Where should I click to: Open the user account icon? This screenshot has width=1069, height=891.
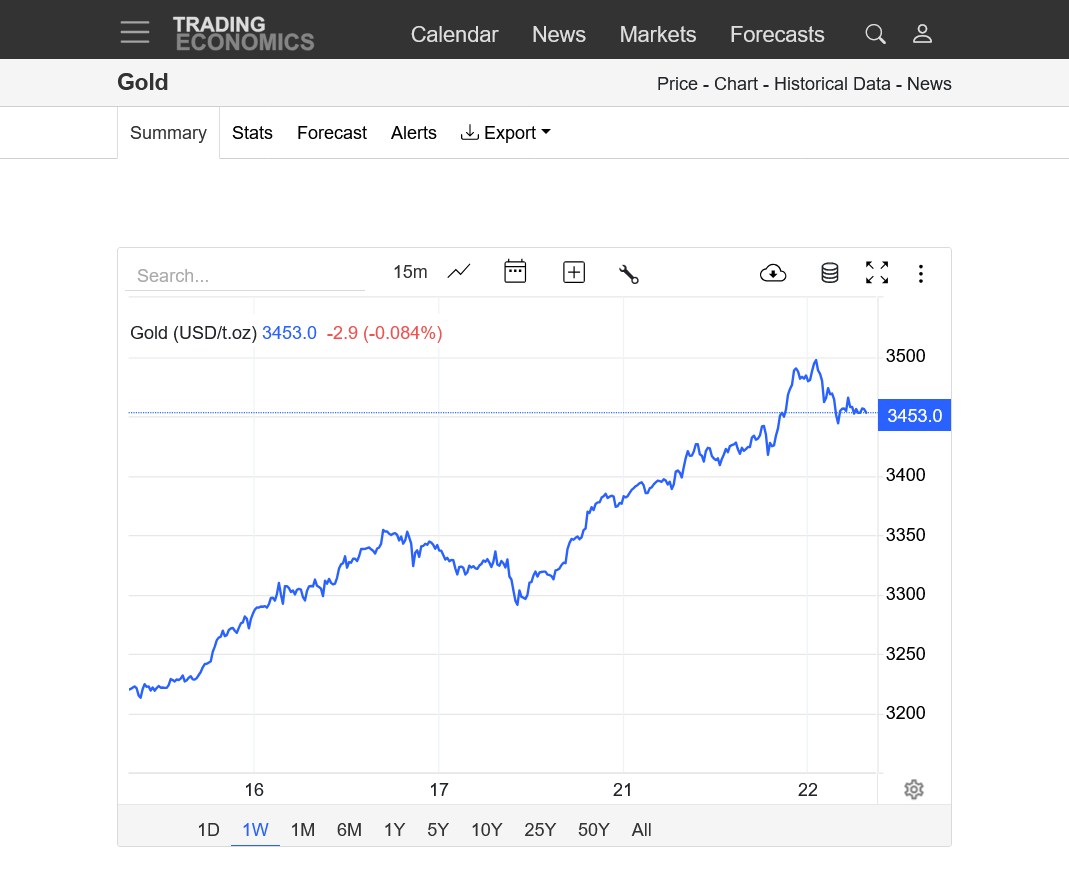point(922,34)
